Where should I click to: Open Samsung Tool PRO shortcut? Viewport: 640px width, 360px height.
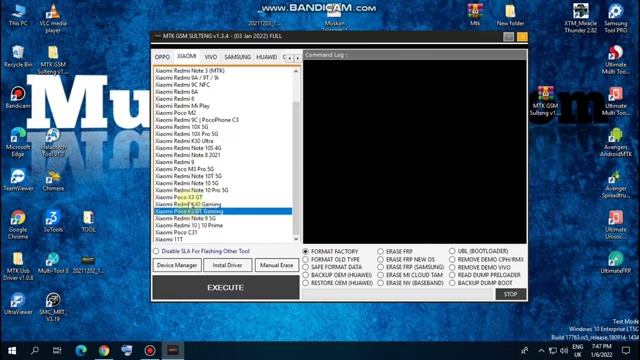coord(616,18)
